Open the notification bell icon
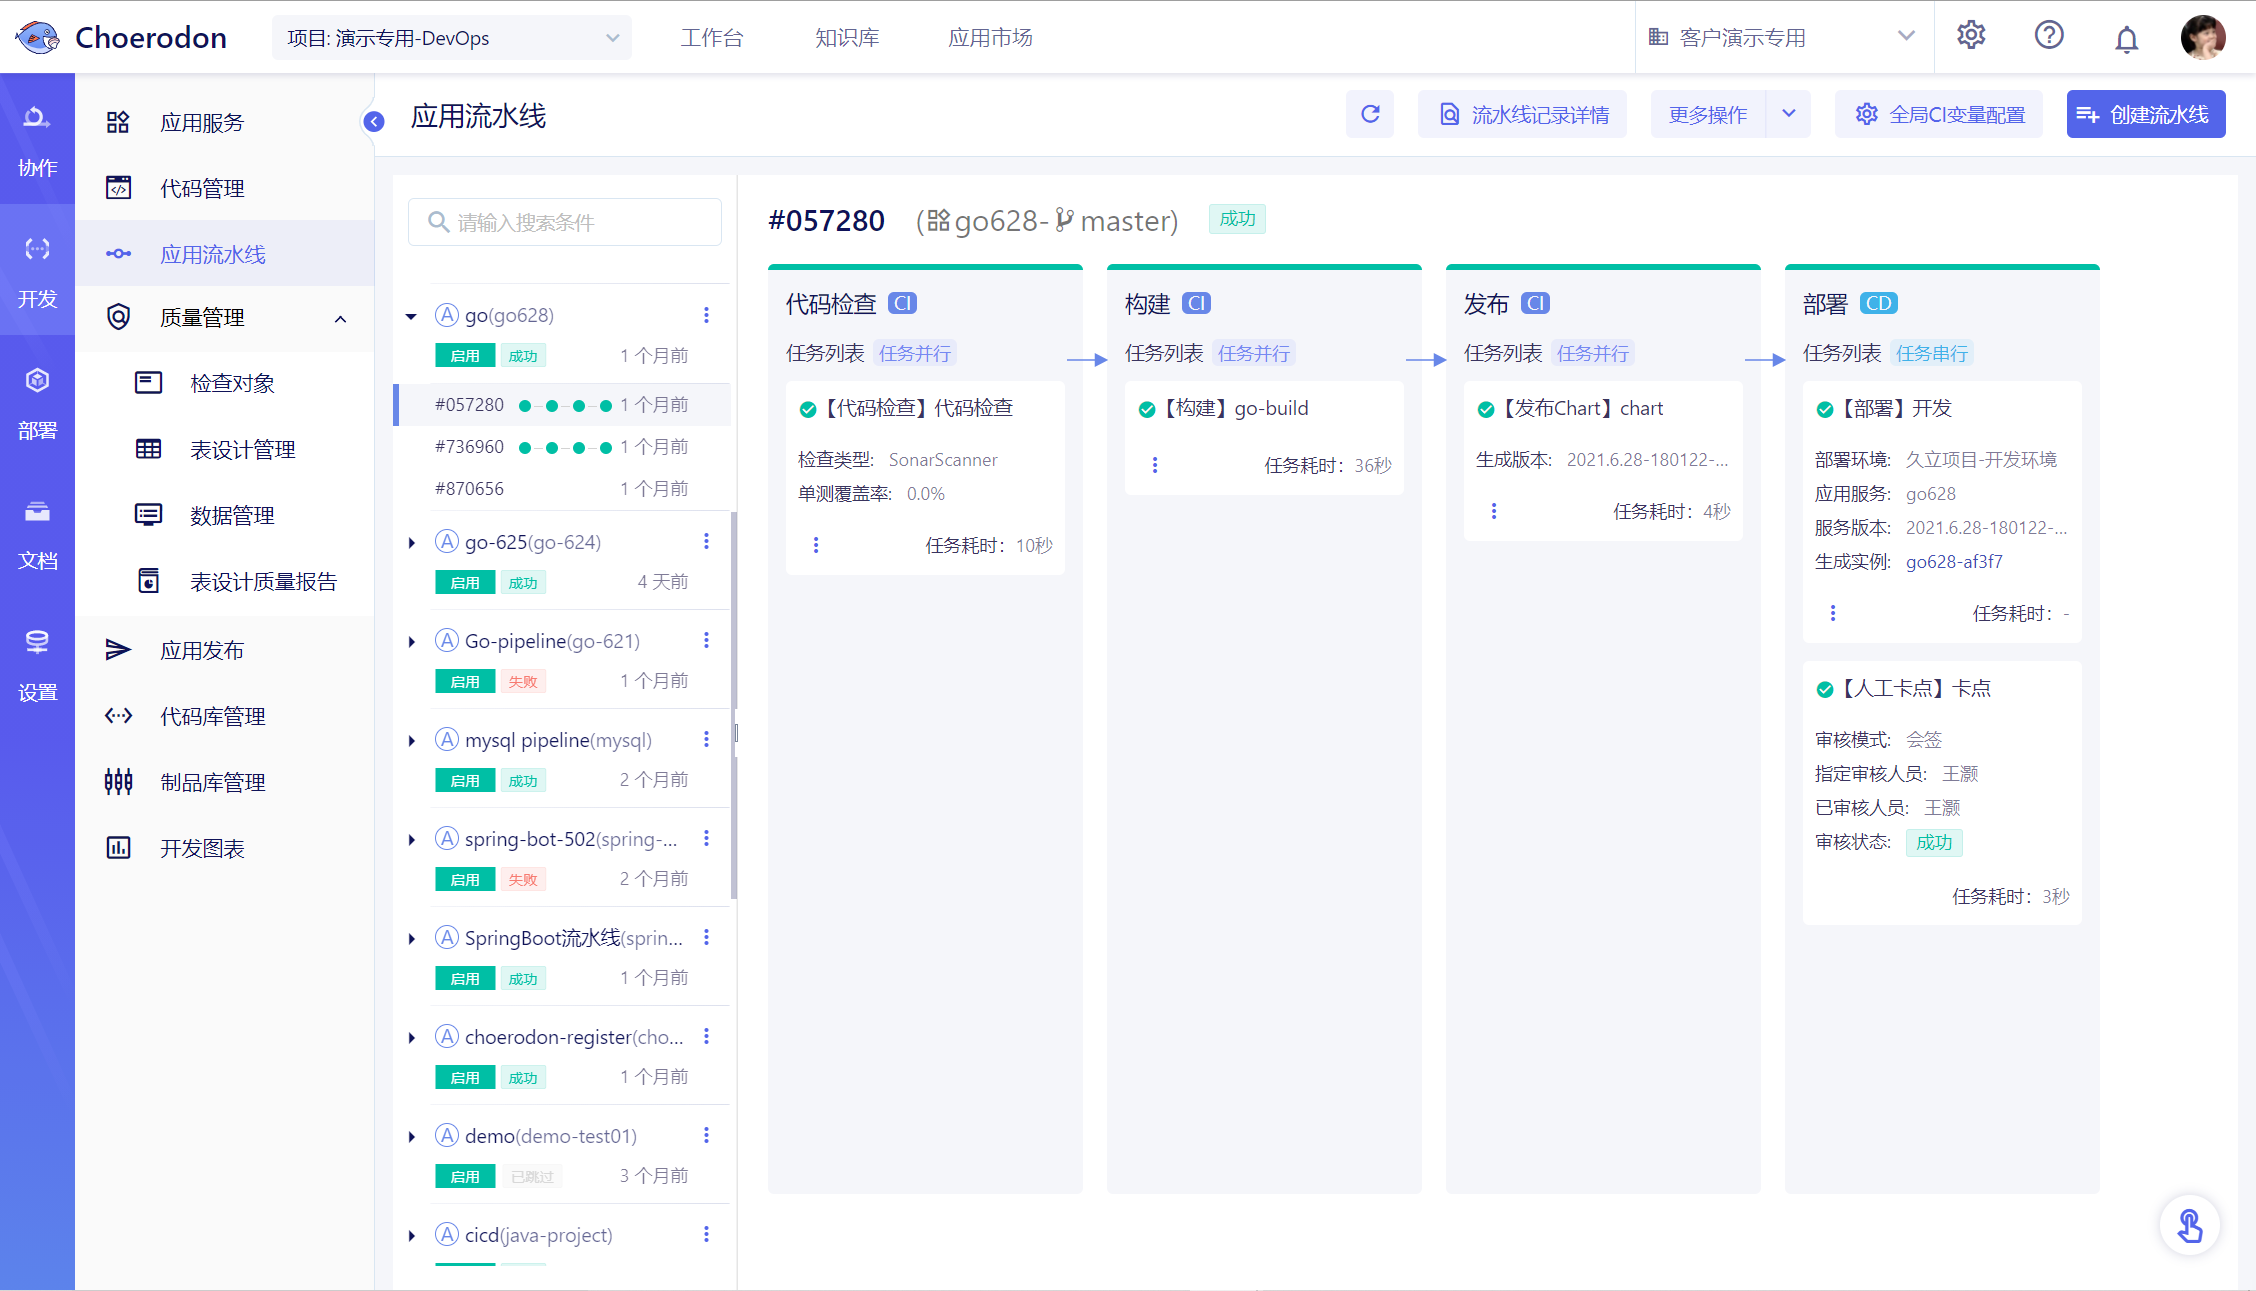 click(2127, 39)
